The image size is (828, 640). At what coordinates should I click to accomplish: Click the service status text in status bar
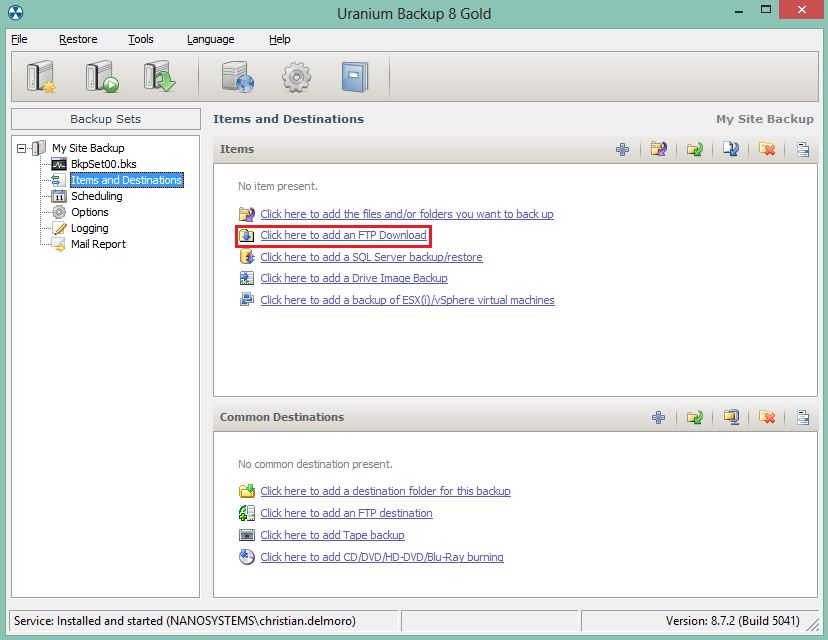coord(185,620)
